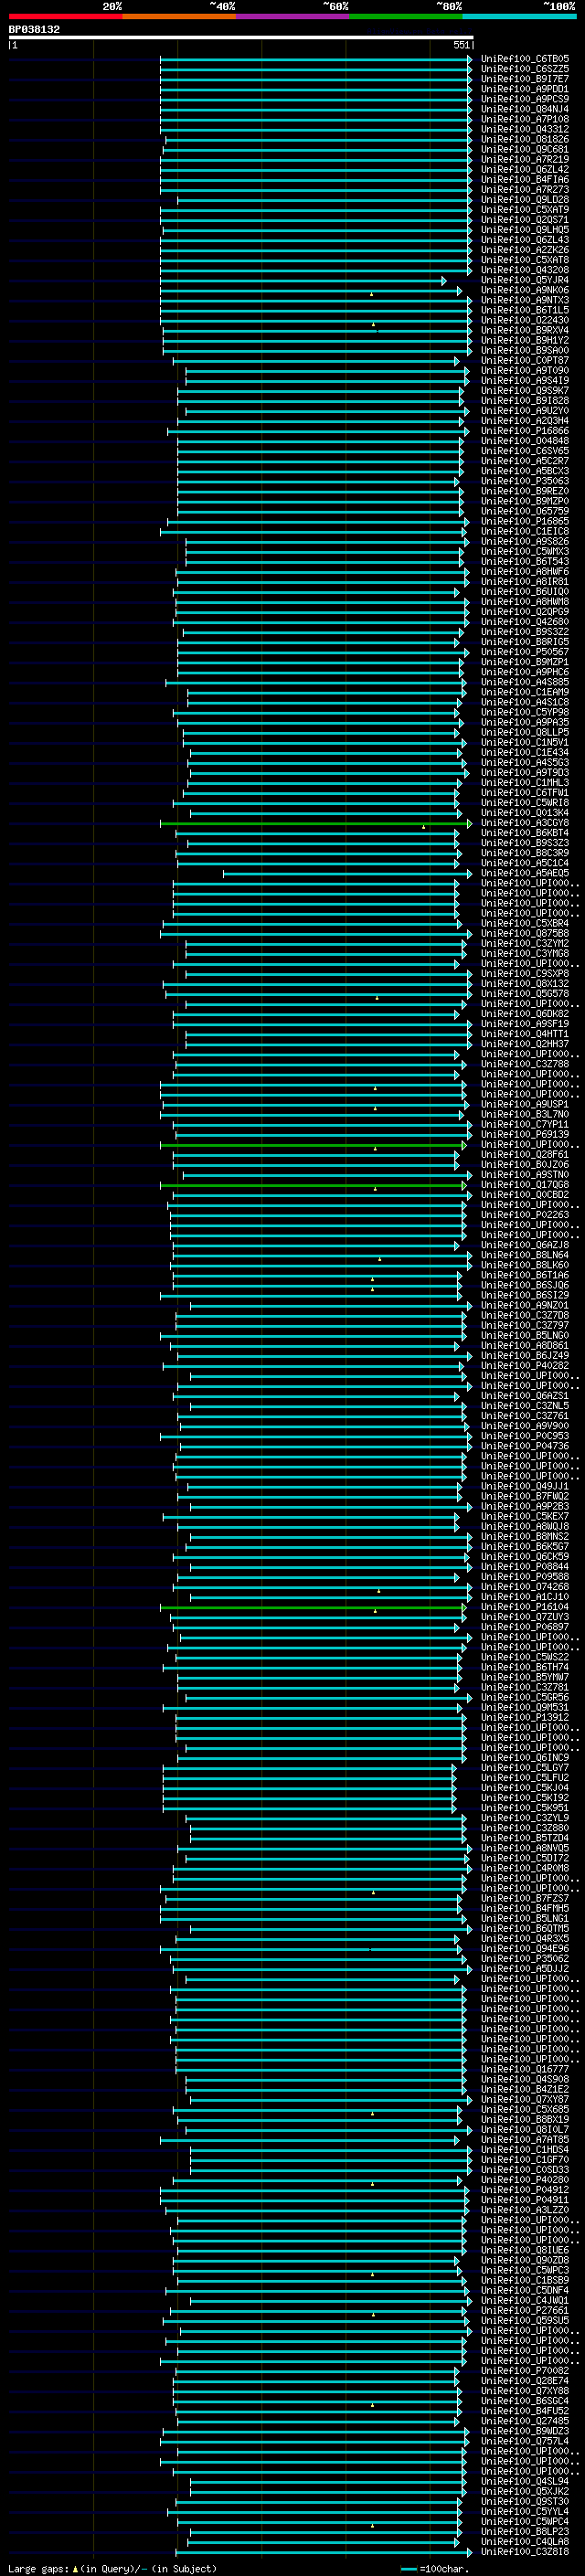
Task: Open hit UniRef100_B9I7E7
Action: [x=524, y=79]
